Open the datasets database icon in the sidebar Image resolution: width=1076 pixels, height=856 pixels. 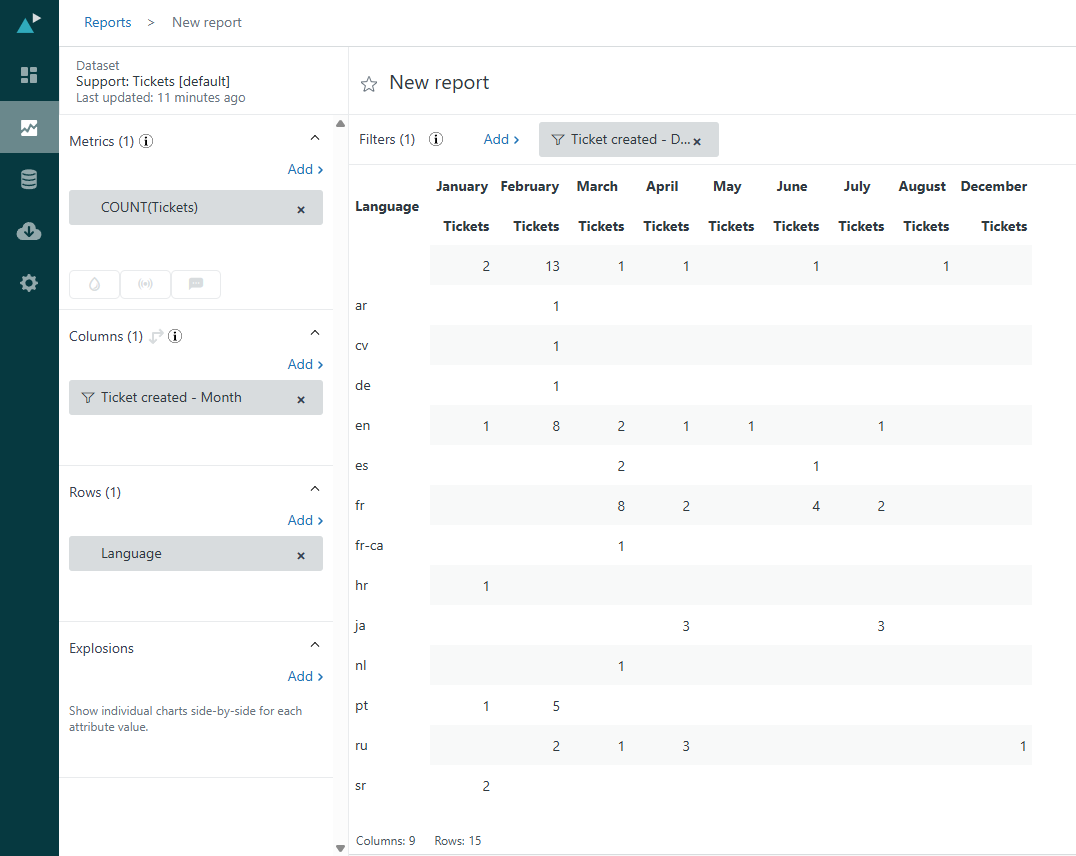coord(29,180)
